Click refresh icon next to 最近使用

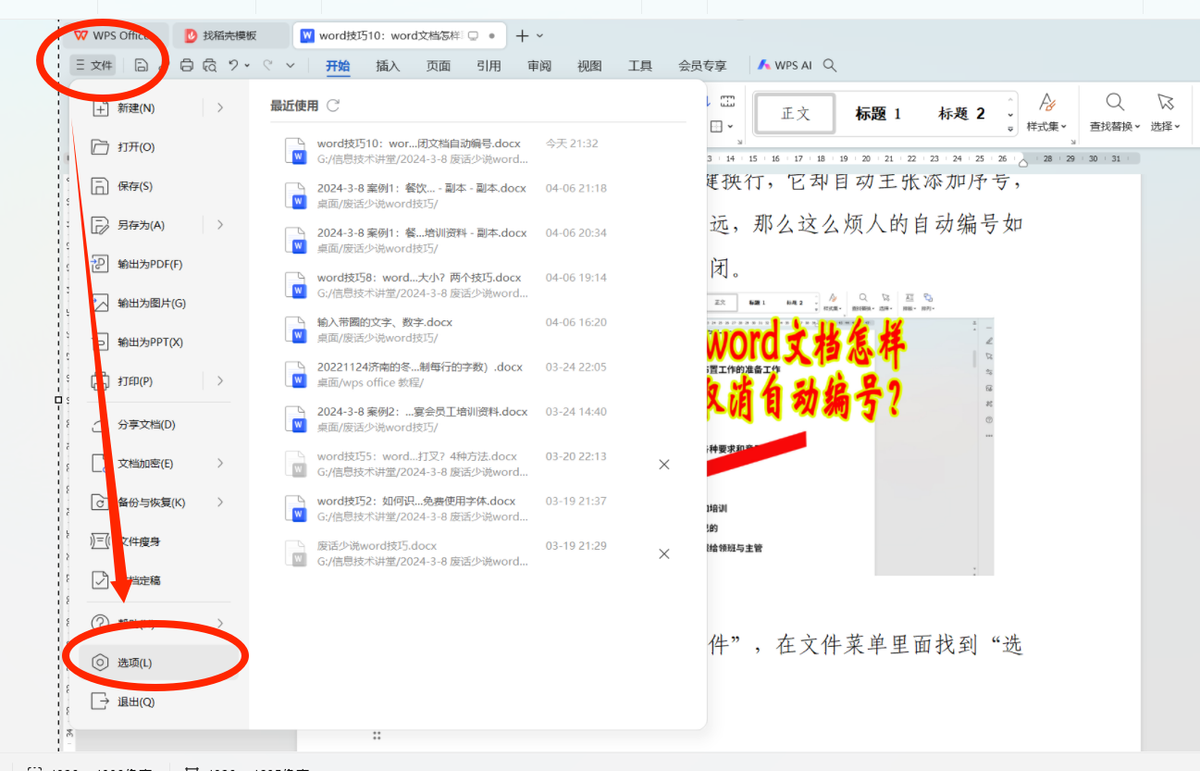[333, 105]
